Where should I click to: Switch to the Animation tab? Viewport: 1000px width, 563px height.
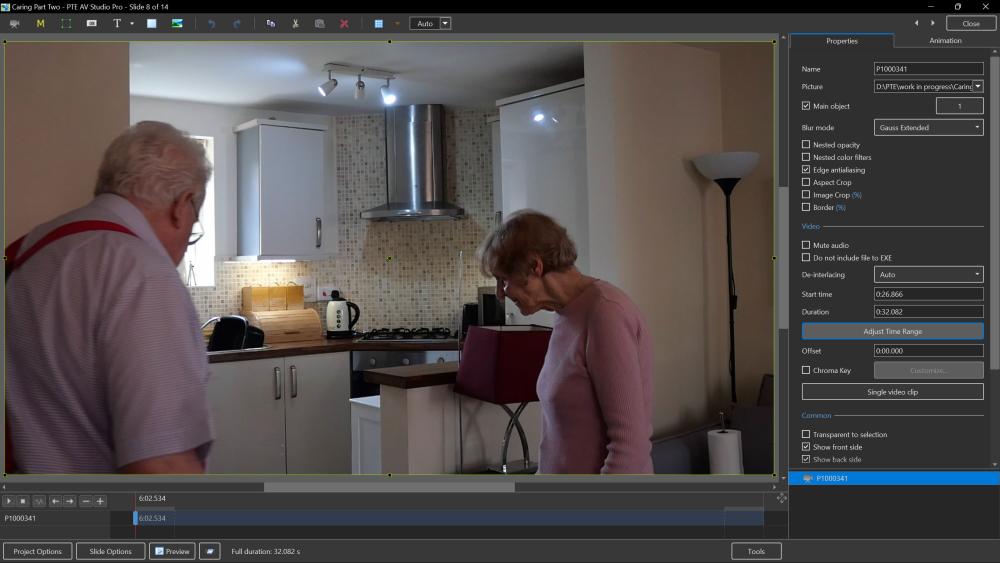tap(945, 41)
